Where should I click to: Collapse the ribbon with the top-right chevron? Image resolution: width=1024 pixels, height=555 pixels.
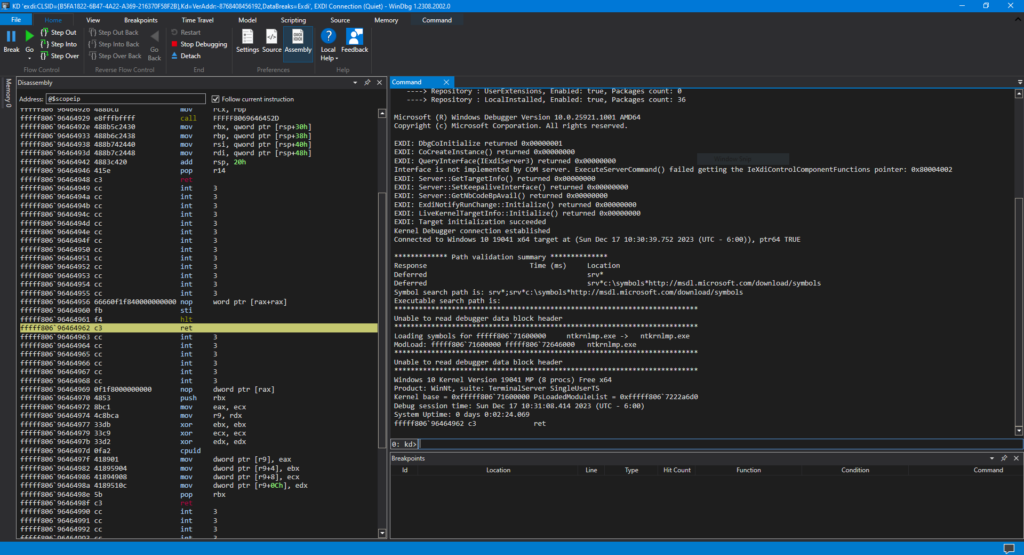[x=1017, y=20]
